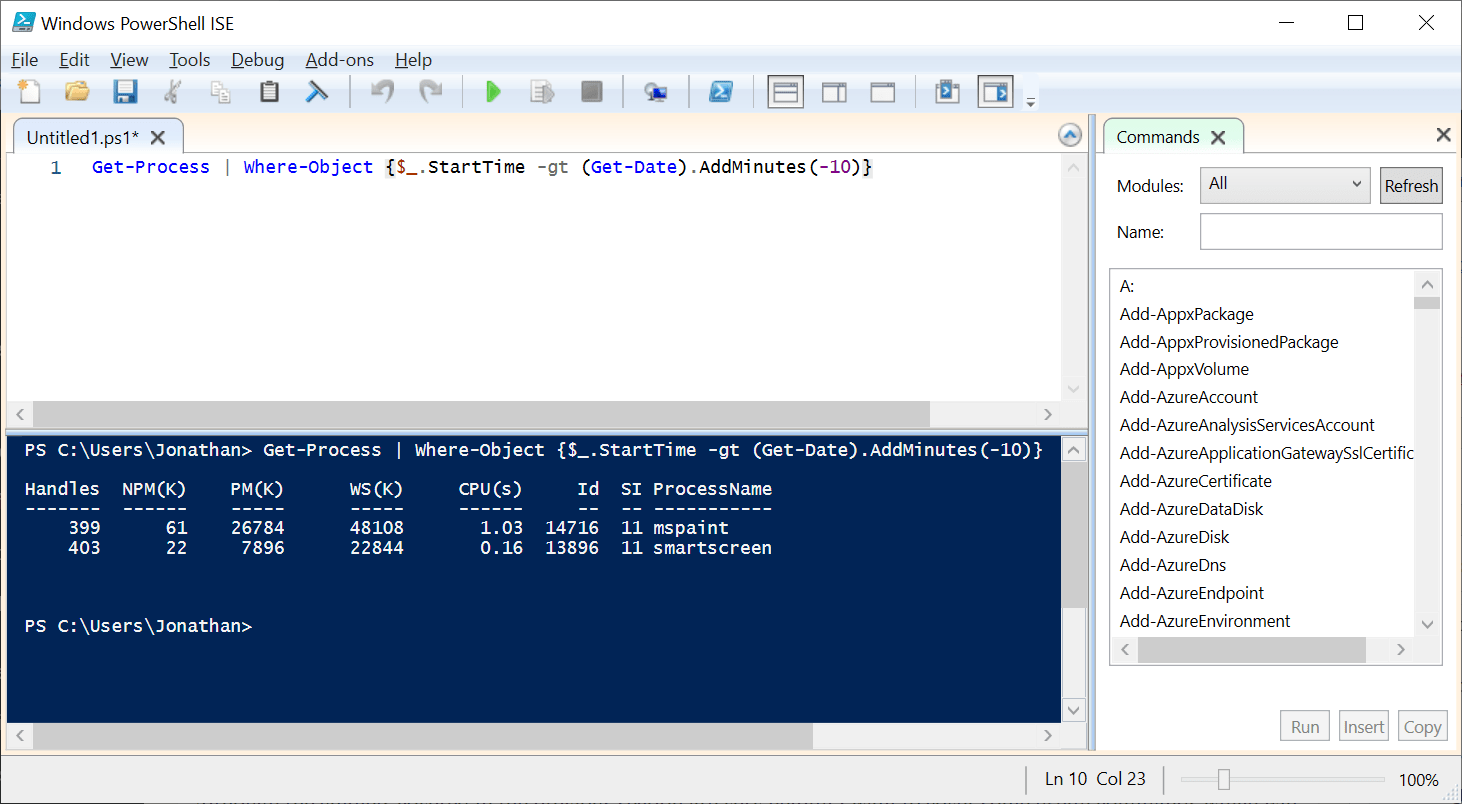1462x804 pixels.
Task: Click the Insert button in Commands pane
Action: (1364, 727)
